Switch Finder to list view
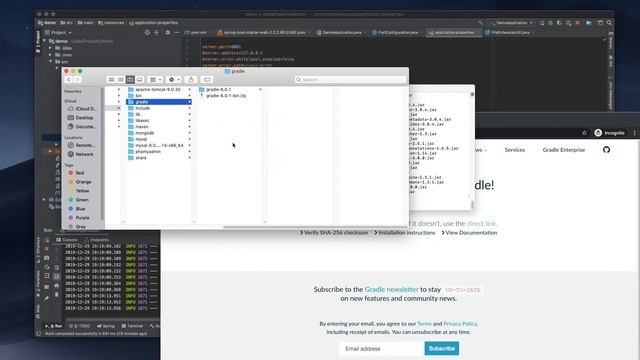 click(120, 80)
